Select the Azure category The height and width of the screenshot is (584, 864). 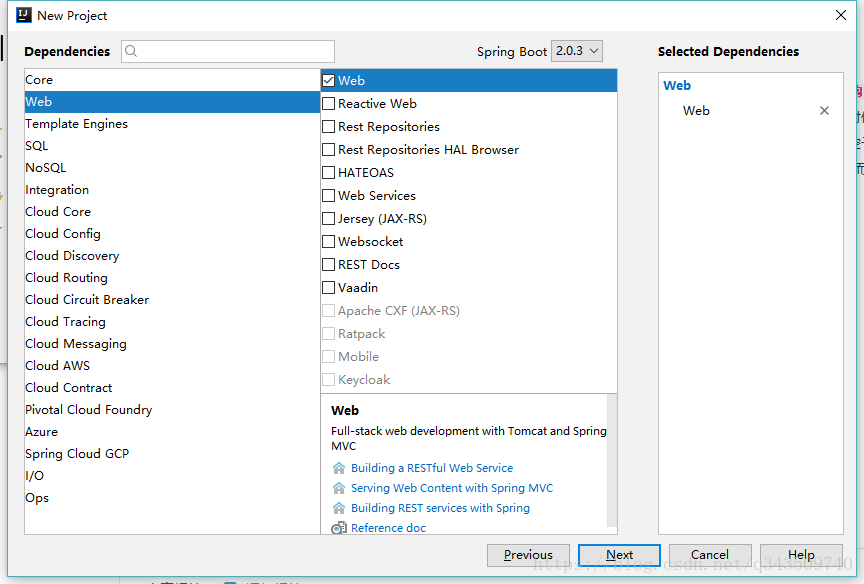(x=172, y=432)
